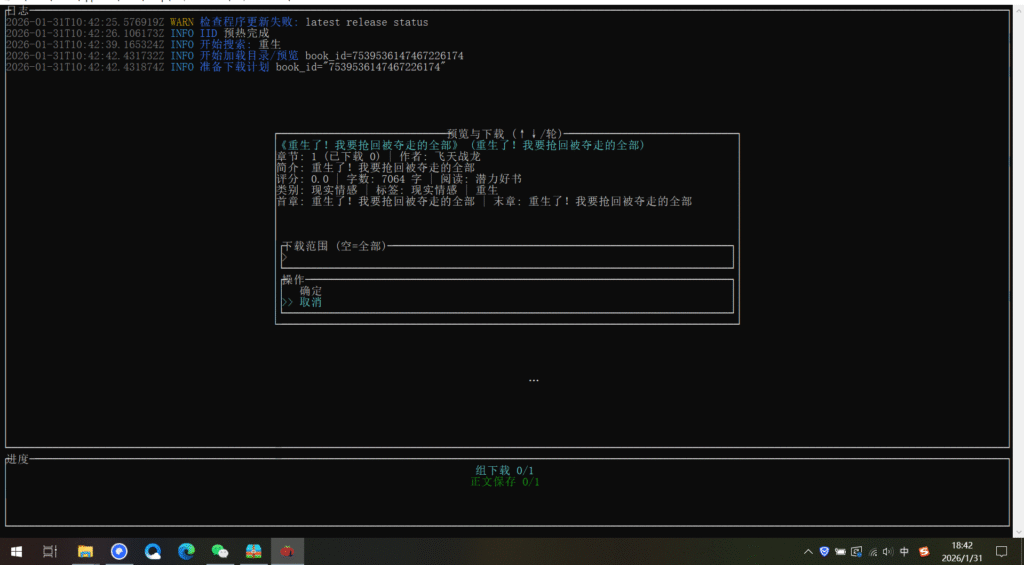Click the volume speaker tray icon
Image resolution: width=1024 pixels, height=565 pixels.
pyautogui.click(x=888, y=551)
